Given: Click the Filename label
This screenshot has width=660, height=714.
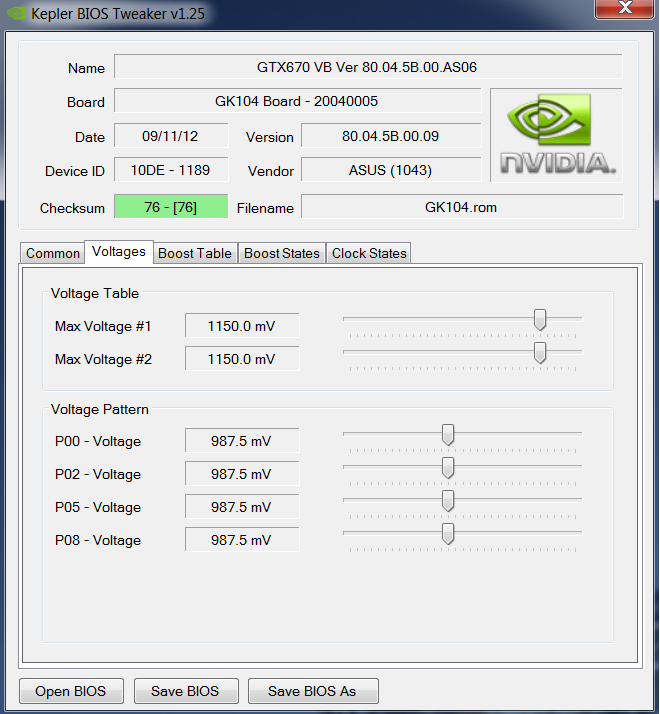Looking at the screenshot, I should 266,208.
